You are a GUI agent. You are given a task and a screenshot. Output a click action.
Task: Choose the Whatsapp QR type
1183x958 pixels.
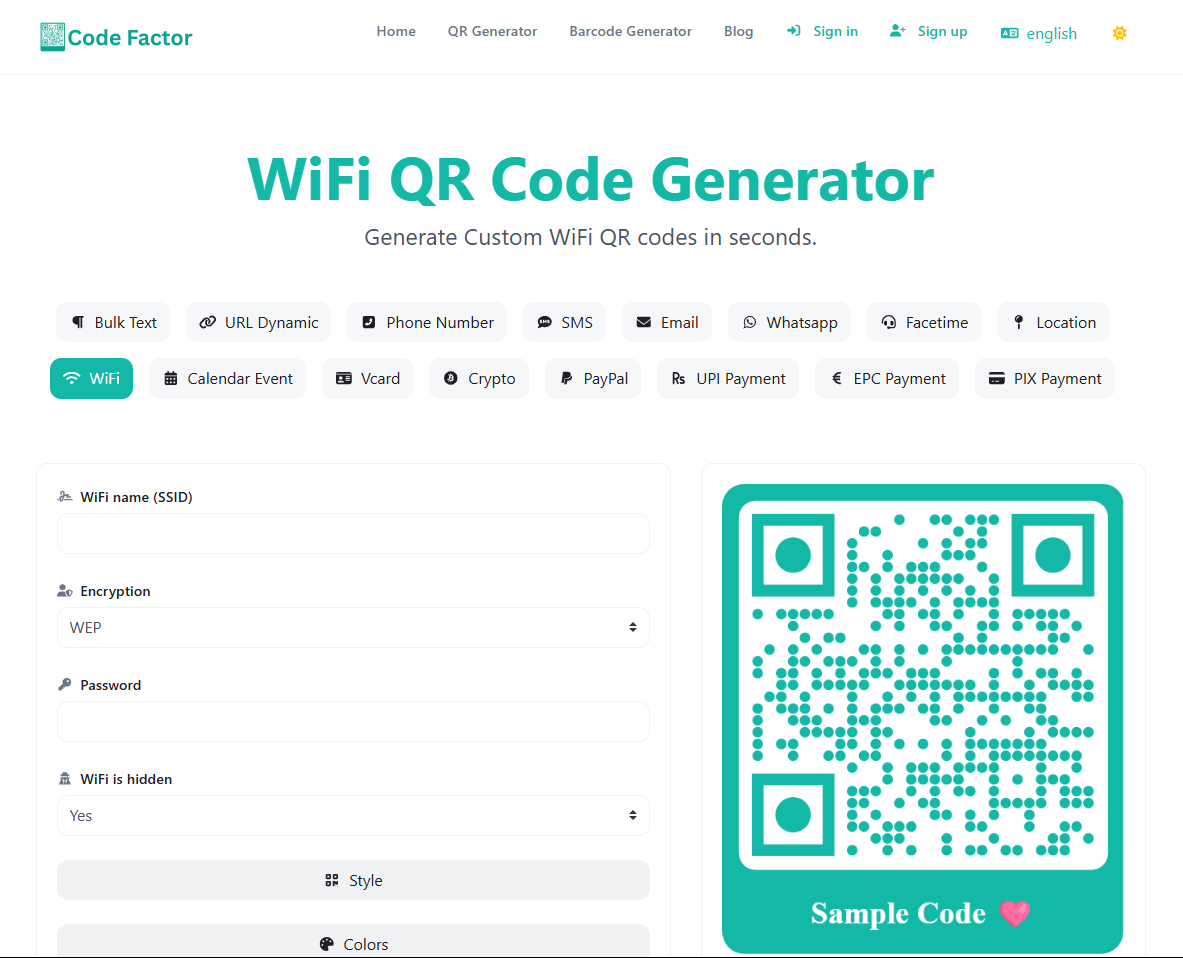[x=789, y=322]
